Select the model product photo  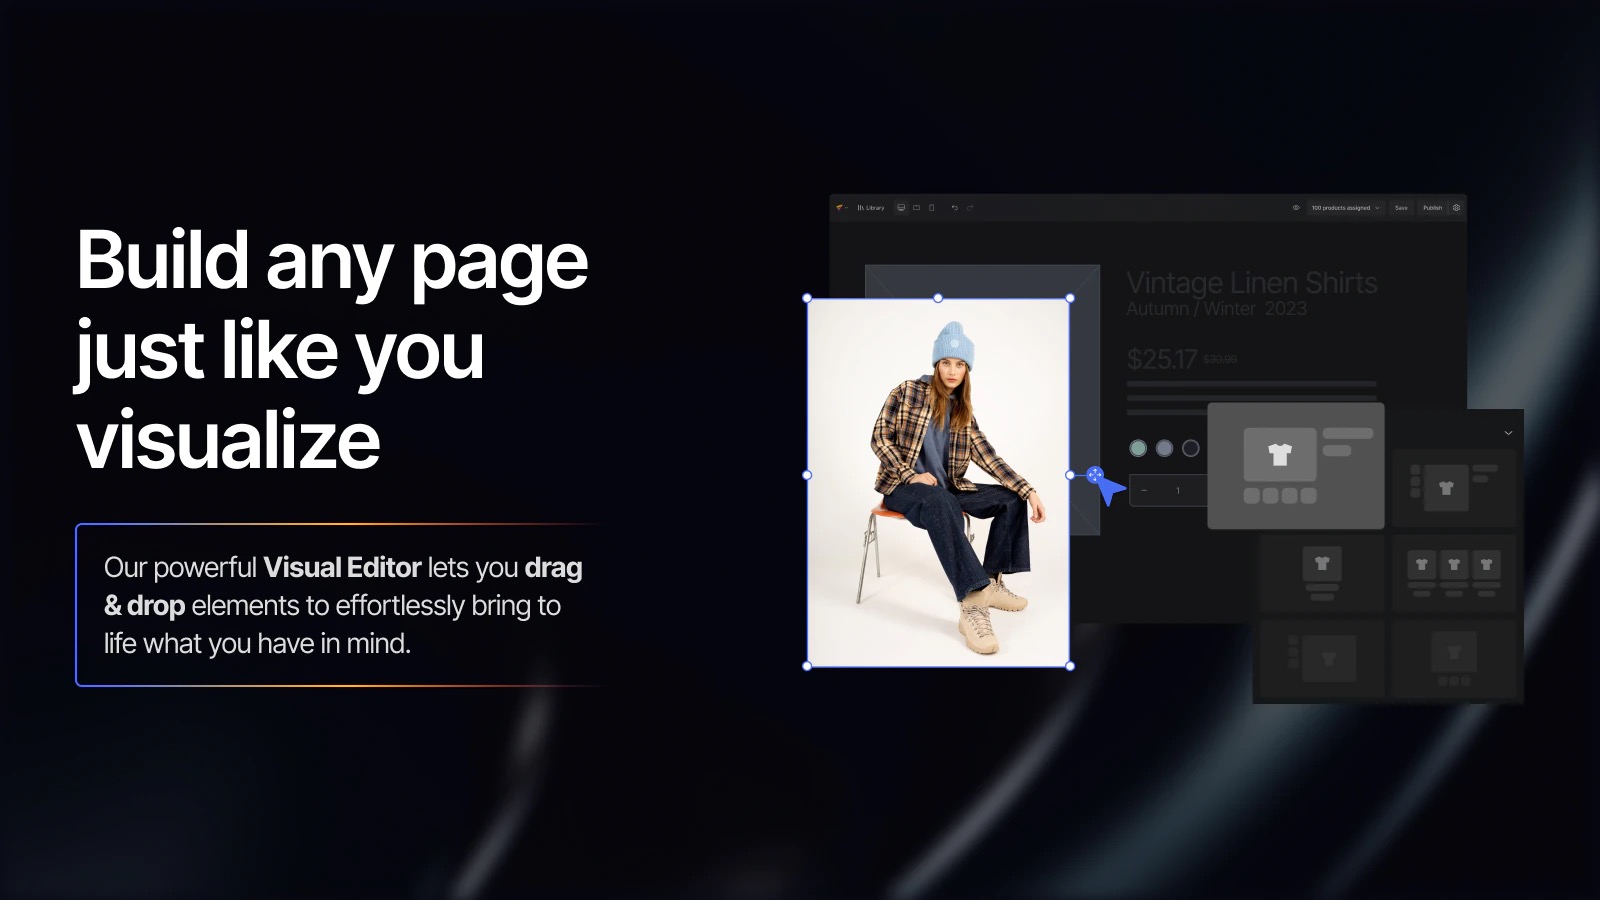point(938,482)
